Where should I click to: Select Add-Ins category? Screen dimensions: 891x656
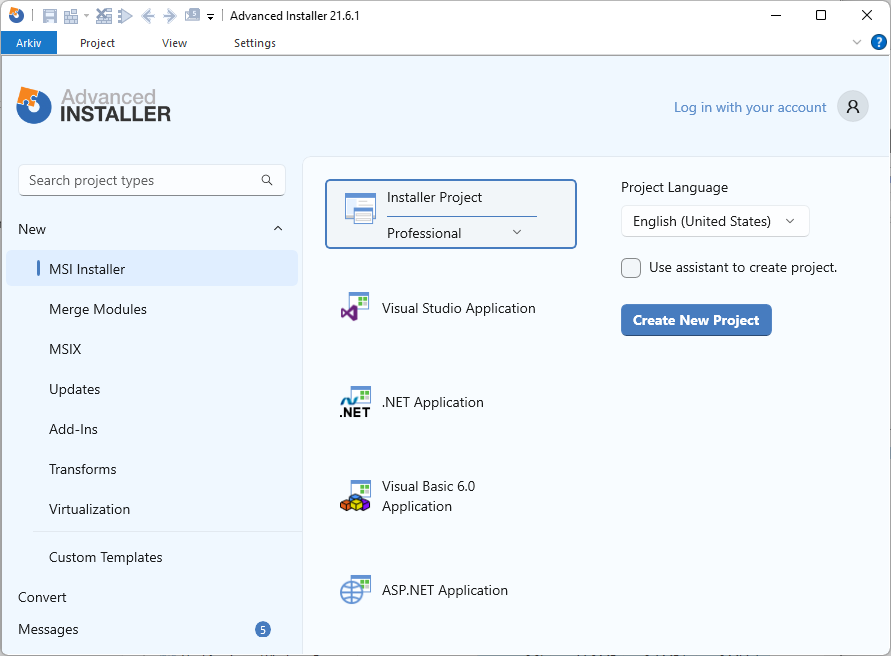[73, 429]
